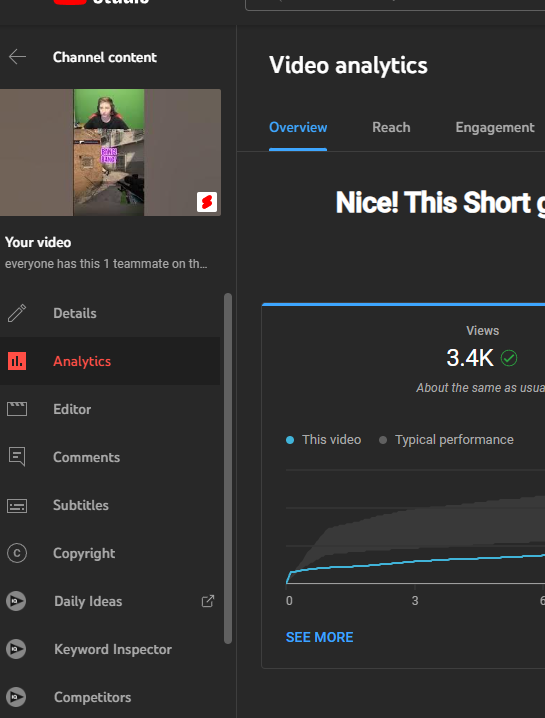Click the Shorts badge on the thumbnail

click(x=207, y=202)
